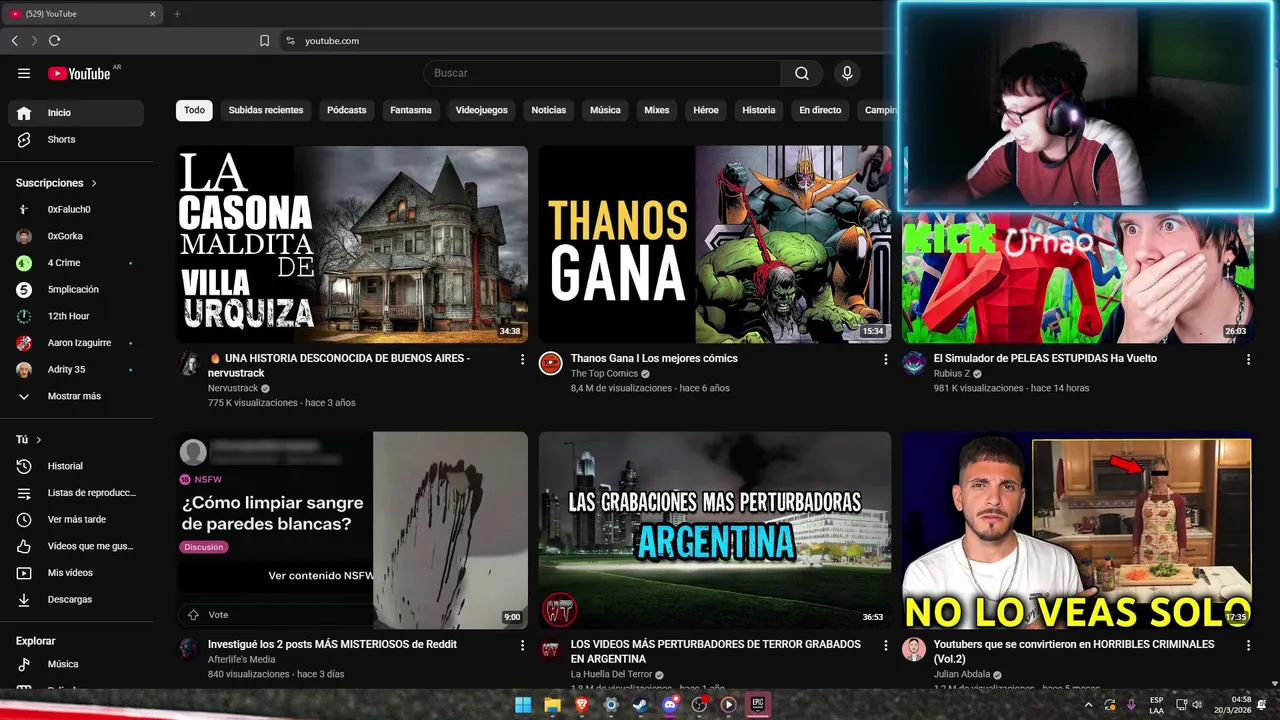Open Historial in the sidebar
This screenshot has width=1280, height=720.
[76, 466]
